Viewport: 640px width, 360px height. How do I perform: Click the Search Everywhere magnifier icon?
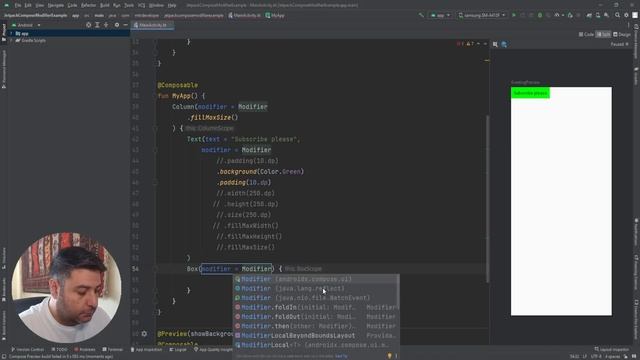coord(617,15)
